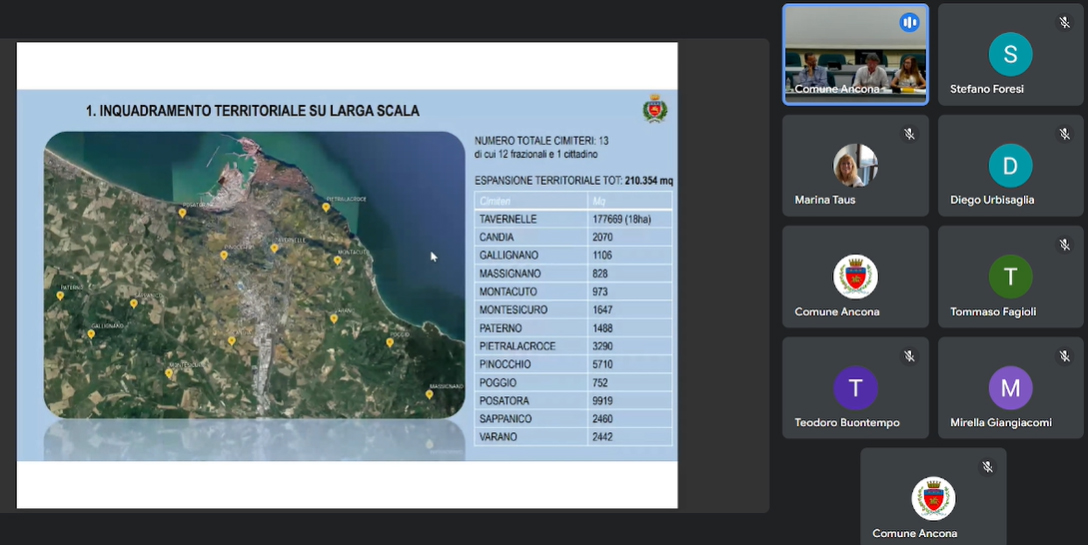Select the POSATORA row in the table

[572, 401]
